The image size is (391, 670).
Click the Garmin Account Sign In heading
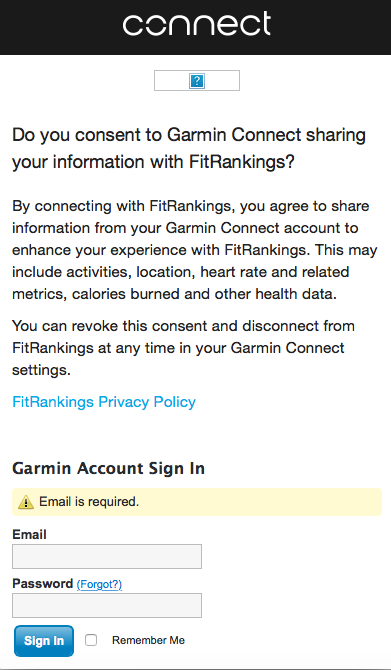(108, 468)
